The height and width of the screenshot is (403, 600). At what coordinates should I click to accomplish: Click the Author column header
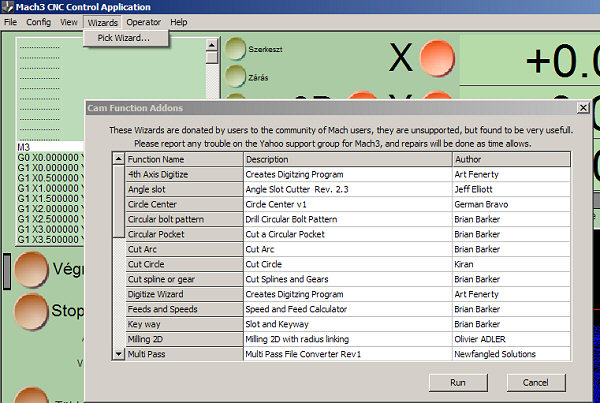511,159
